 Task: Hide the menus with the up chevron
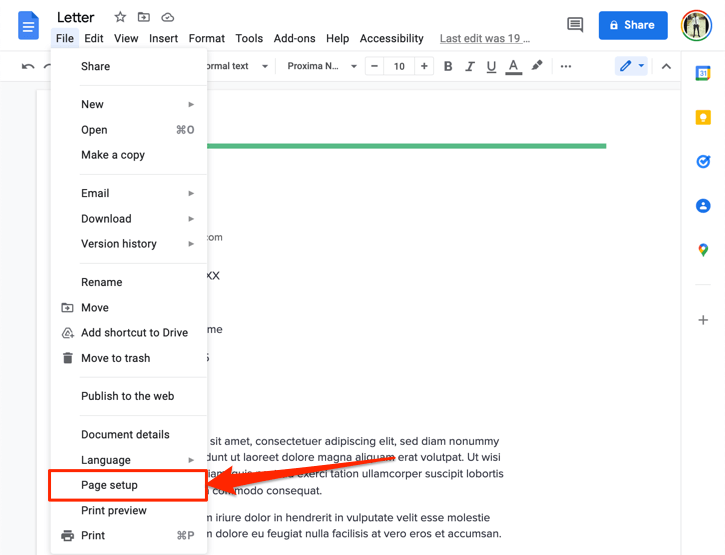coord(666,67)
